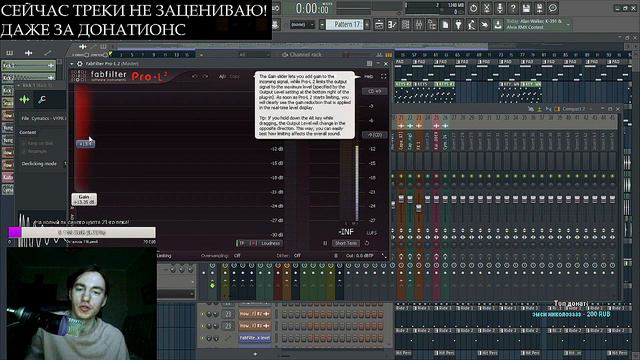Open the browser tree view icon
The height and width of the screenshot is (360, 640).
click(x=432, y=25)
